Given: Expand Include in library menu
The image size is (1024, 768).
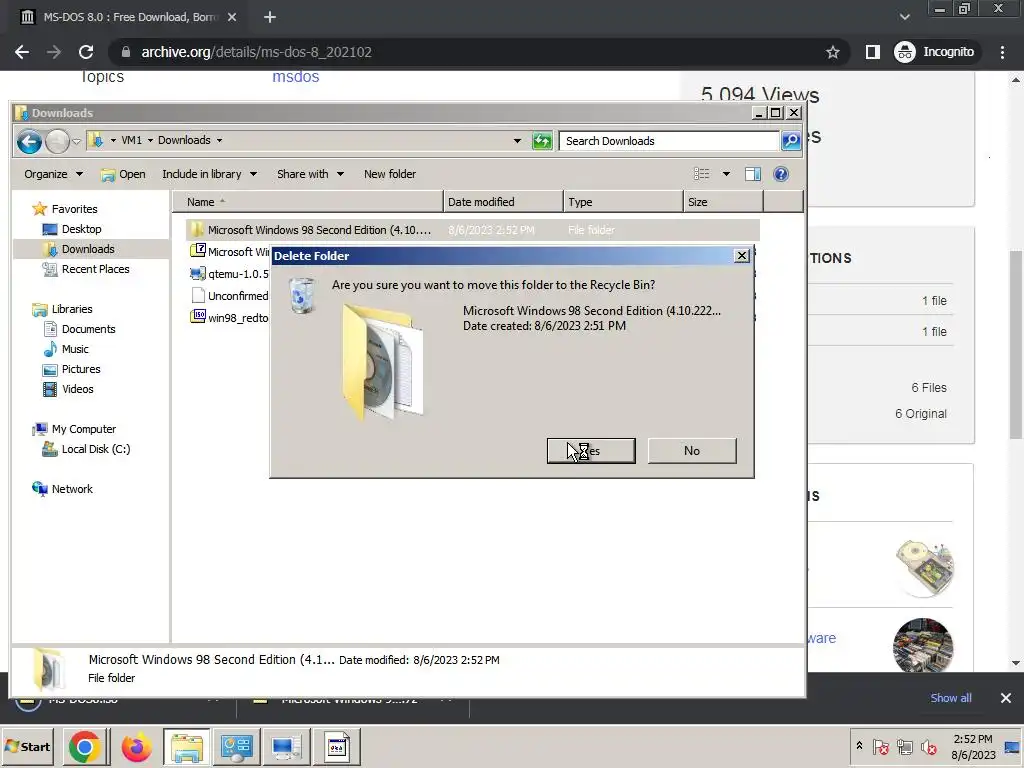Looking at the screenshot, I should click(x=210, y=174).
